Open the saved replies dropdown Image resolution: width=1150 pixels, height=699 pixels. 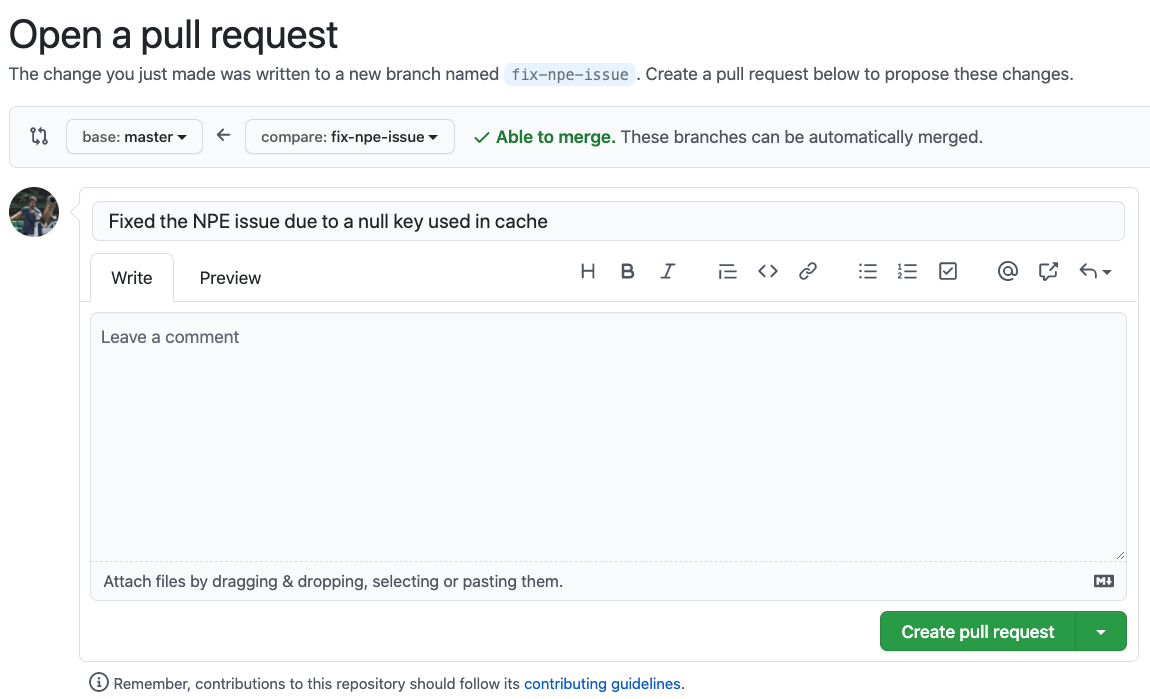1095,270
